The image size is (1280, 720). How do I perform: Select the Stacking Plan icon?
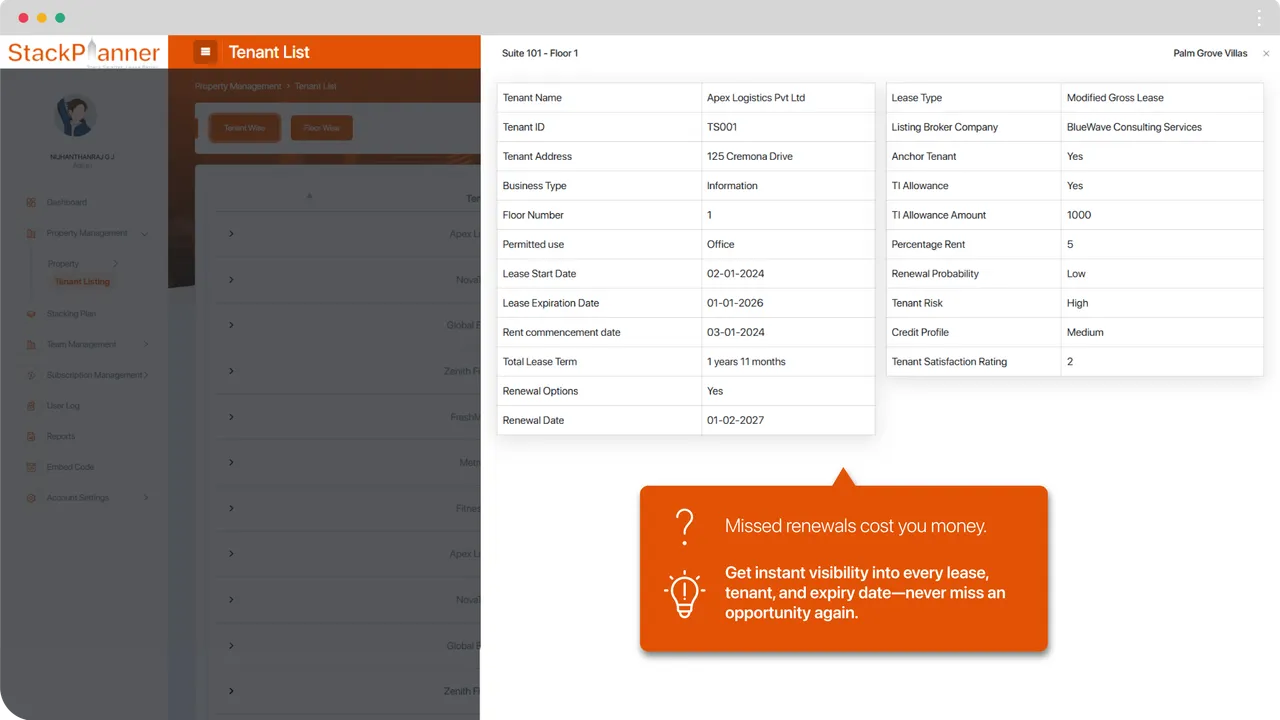click(33, 313)
